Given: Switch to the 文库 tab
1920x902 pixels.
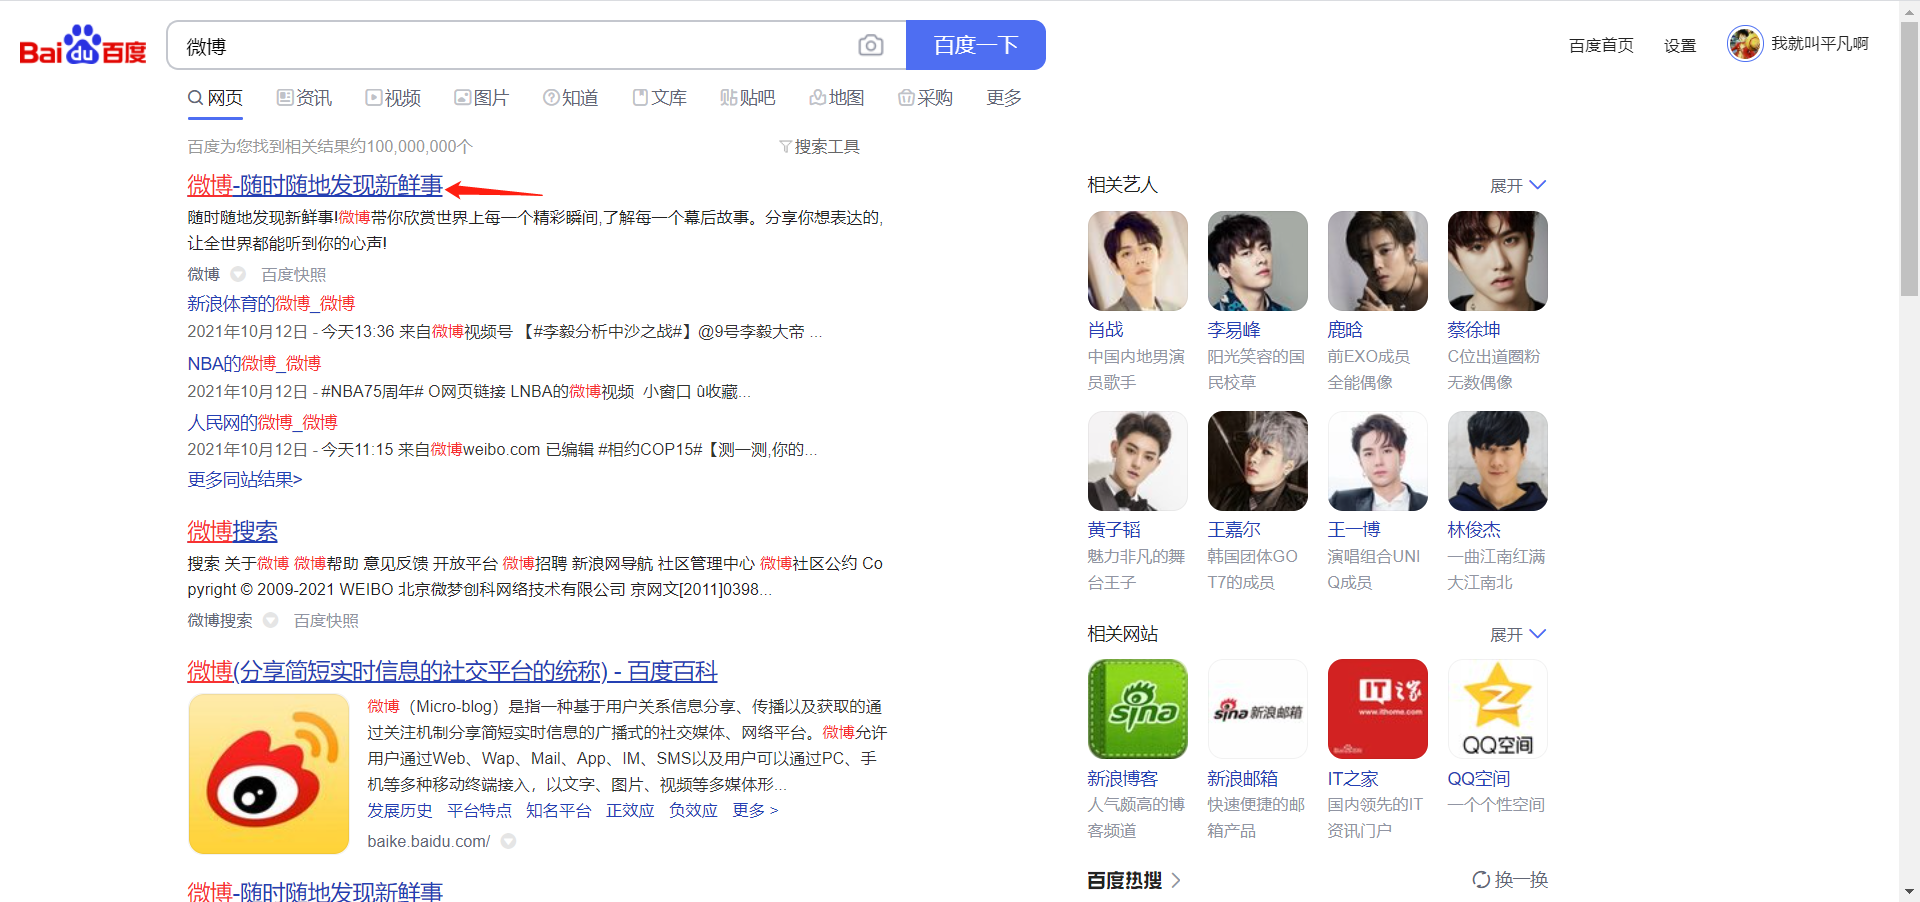Looking at the screenshot, I should [x=660, y=98].
